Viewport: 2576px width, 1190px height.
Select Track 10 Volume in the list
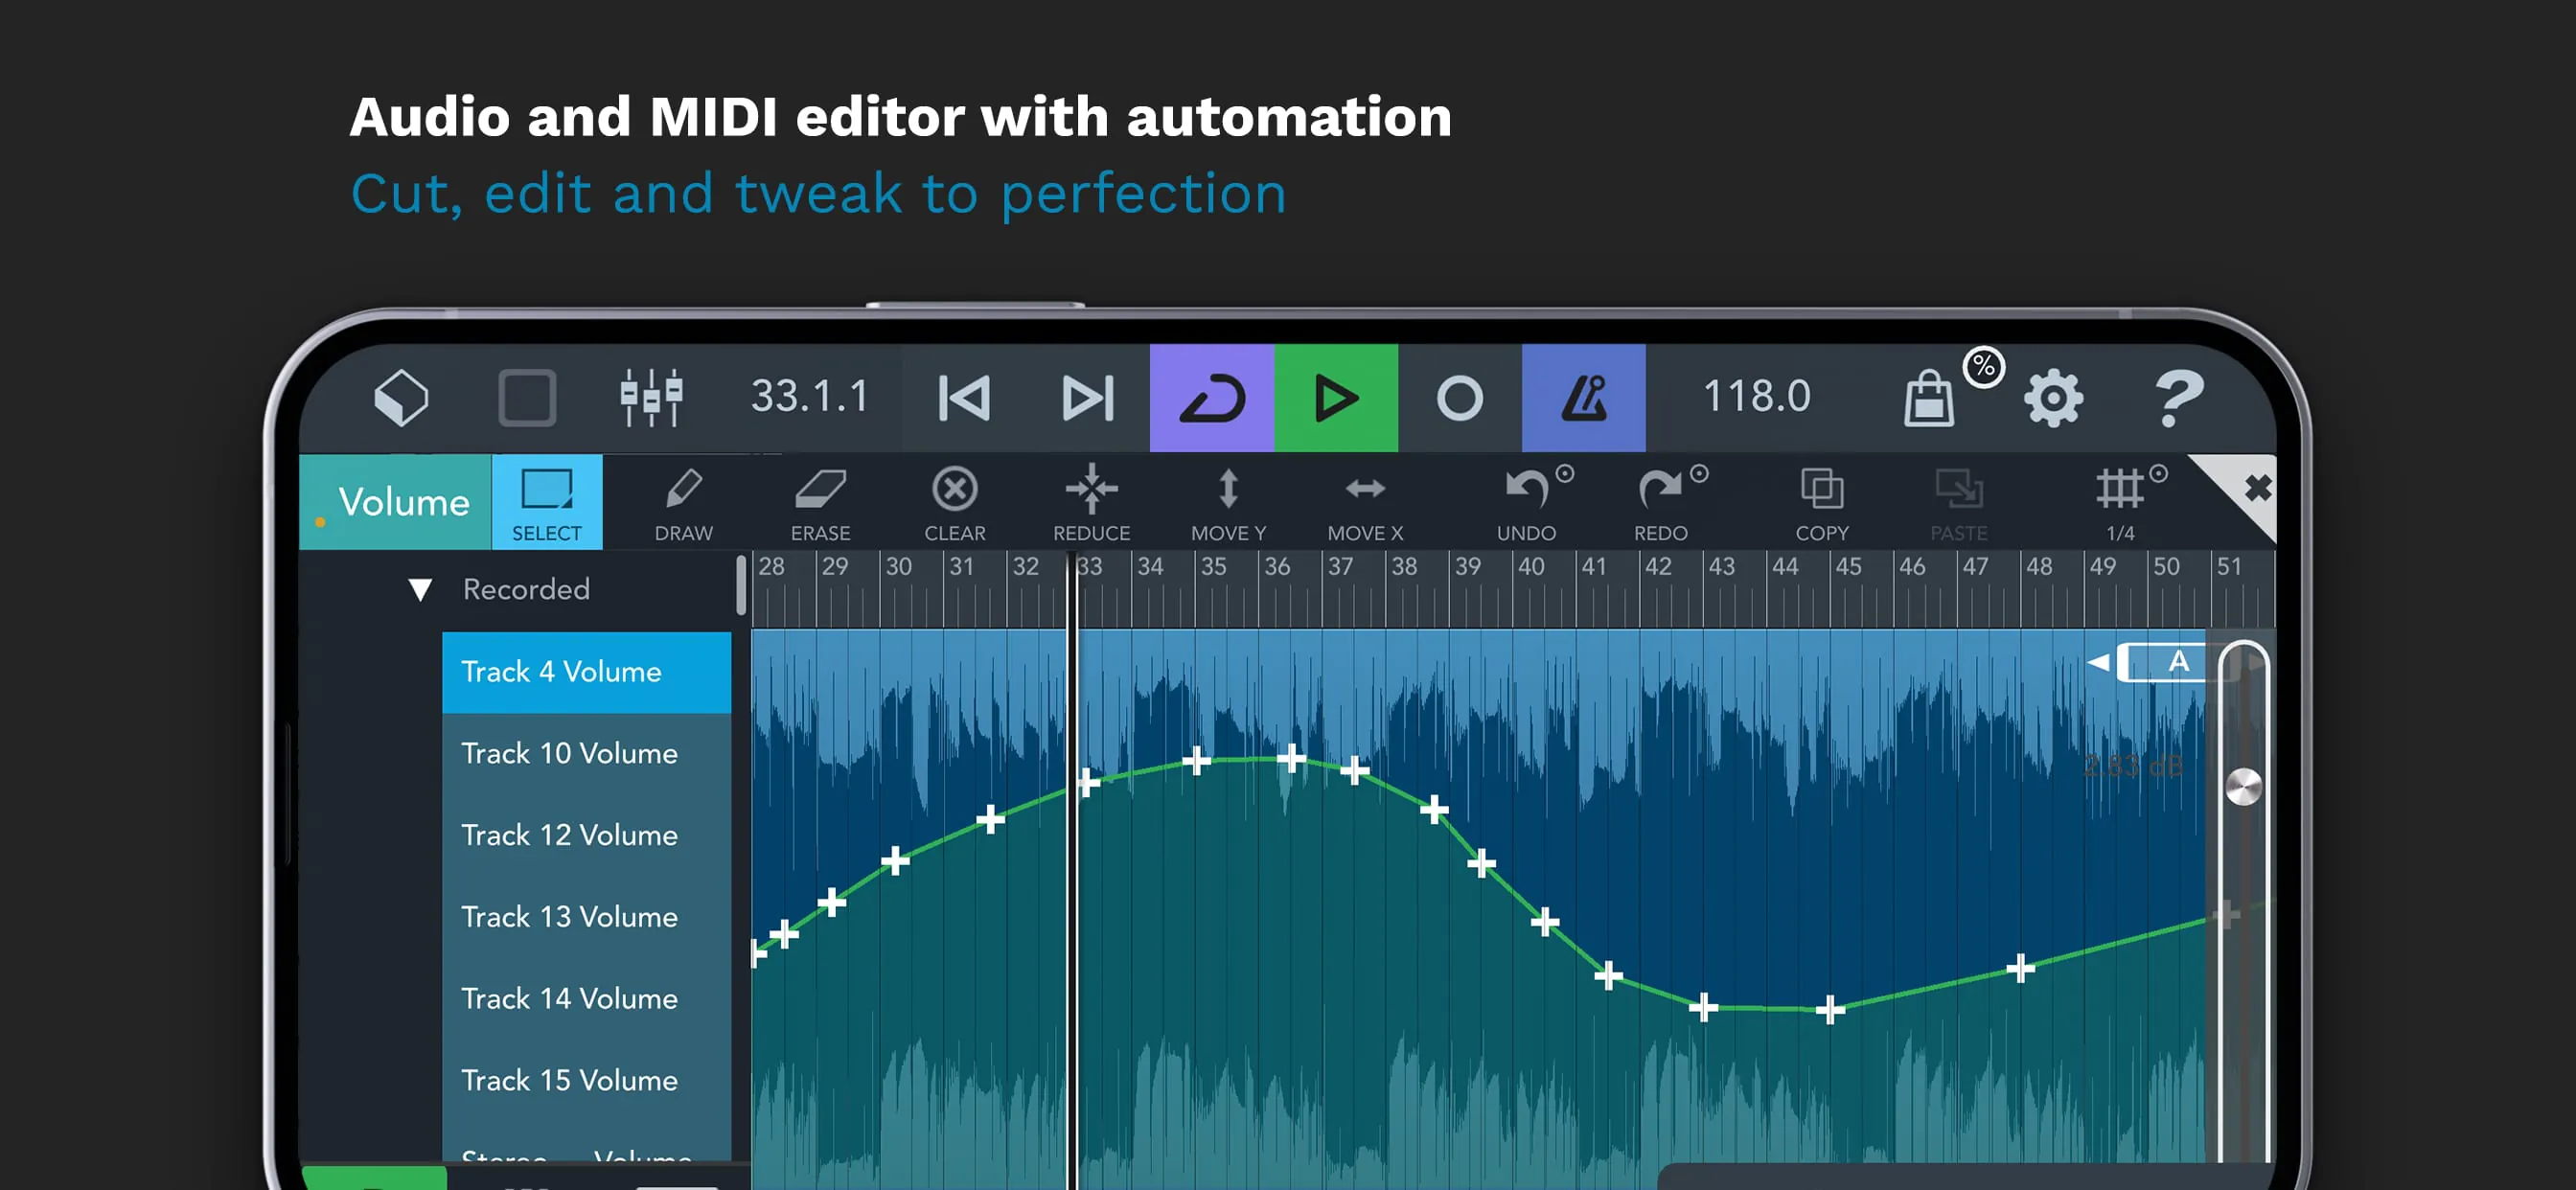(x=569, y=754)
